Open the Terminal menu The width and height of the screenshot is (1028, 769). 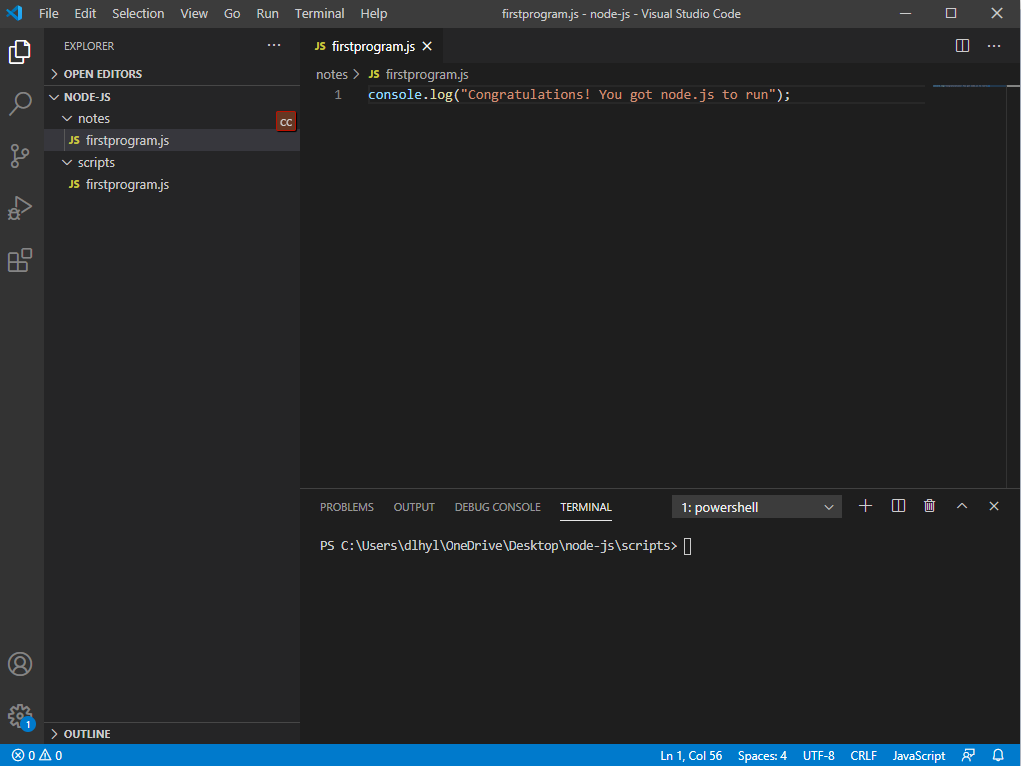319,13
